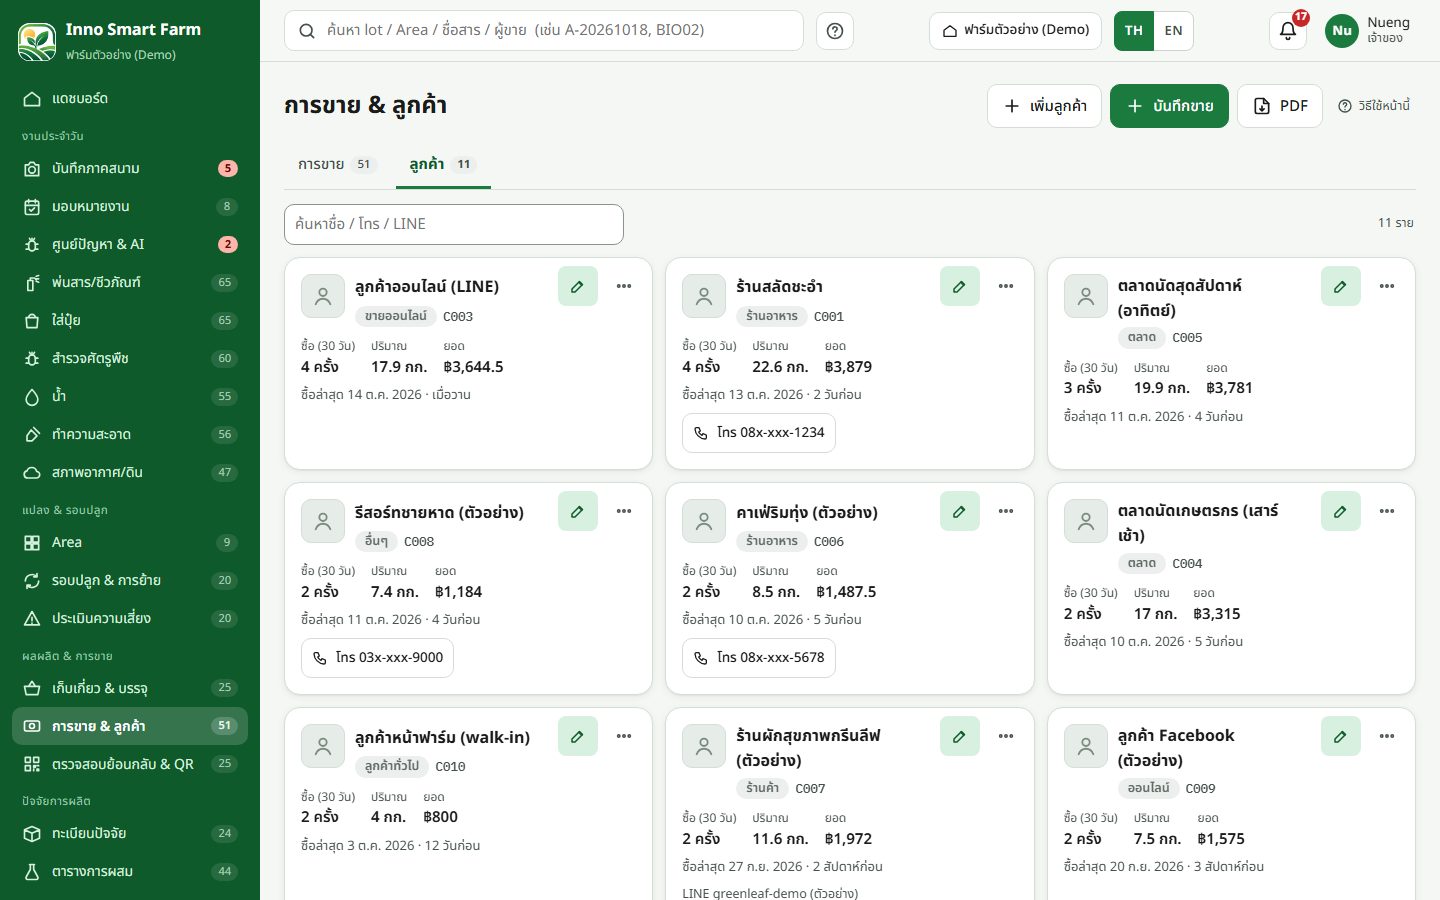The width and height of the screenshot is (1440, 900).
Task: Open แดชบอร์ด in the sidebar
Action: point(130,98)
